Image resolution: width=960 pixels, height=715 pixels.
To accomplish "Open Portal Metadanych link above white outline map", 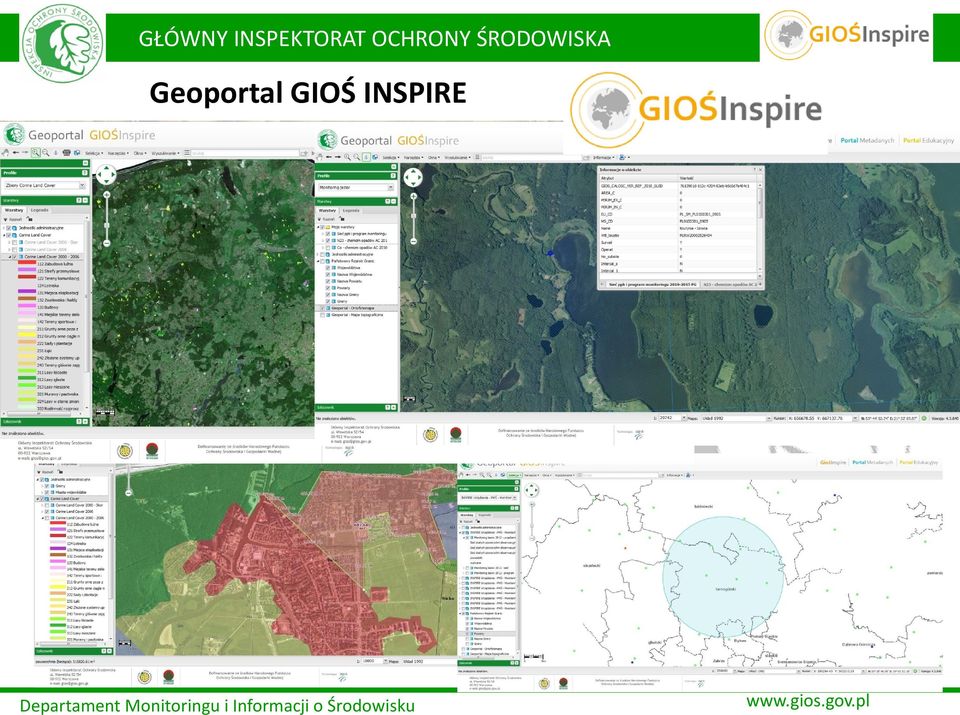I will [x=872, y=462].
